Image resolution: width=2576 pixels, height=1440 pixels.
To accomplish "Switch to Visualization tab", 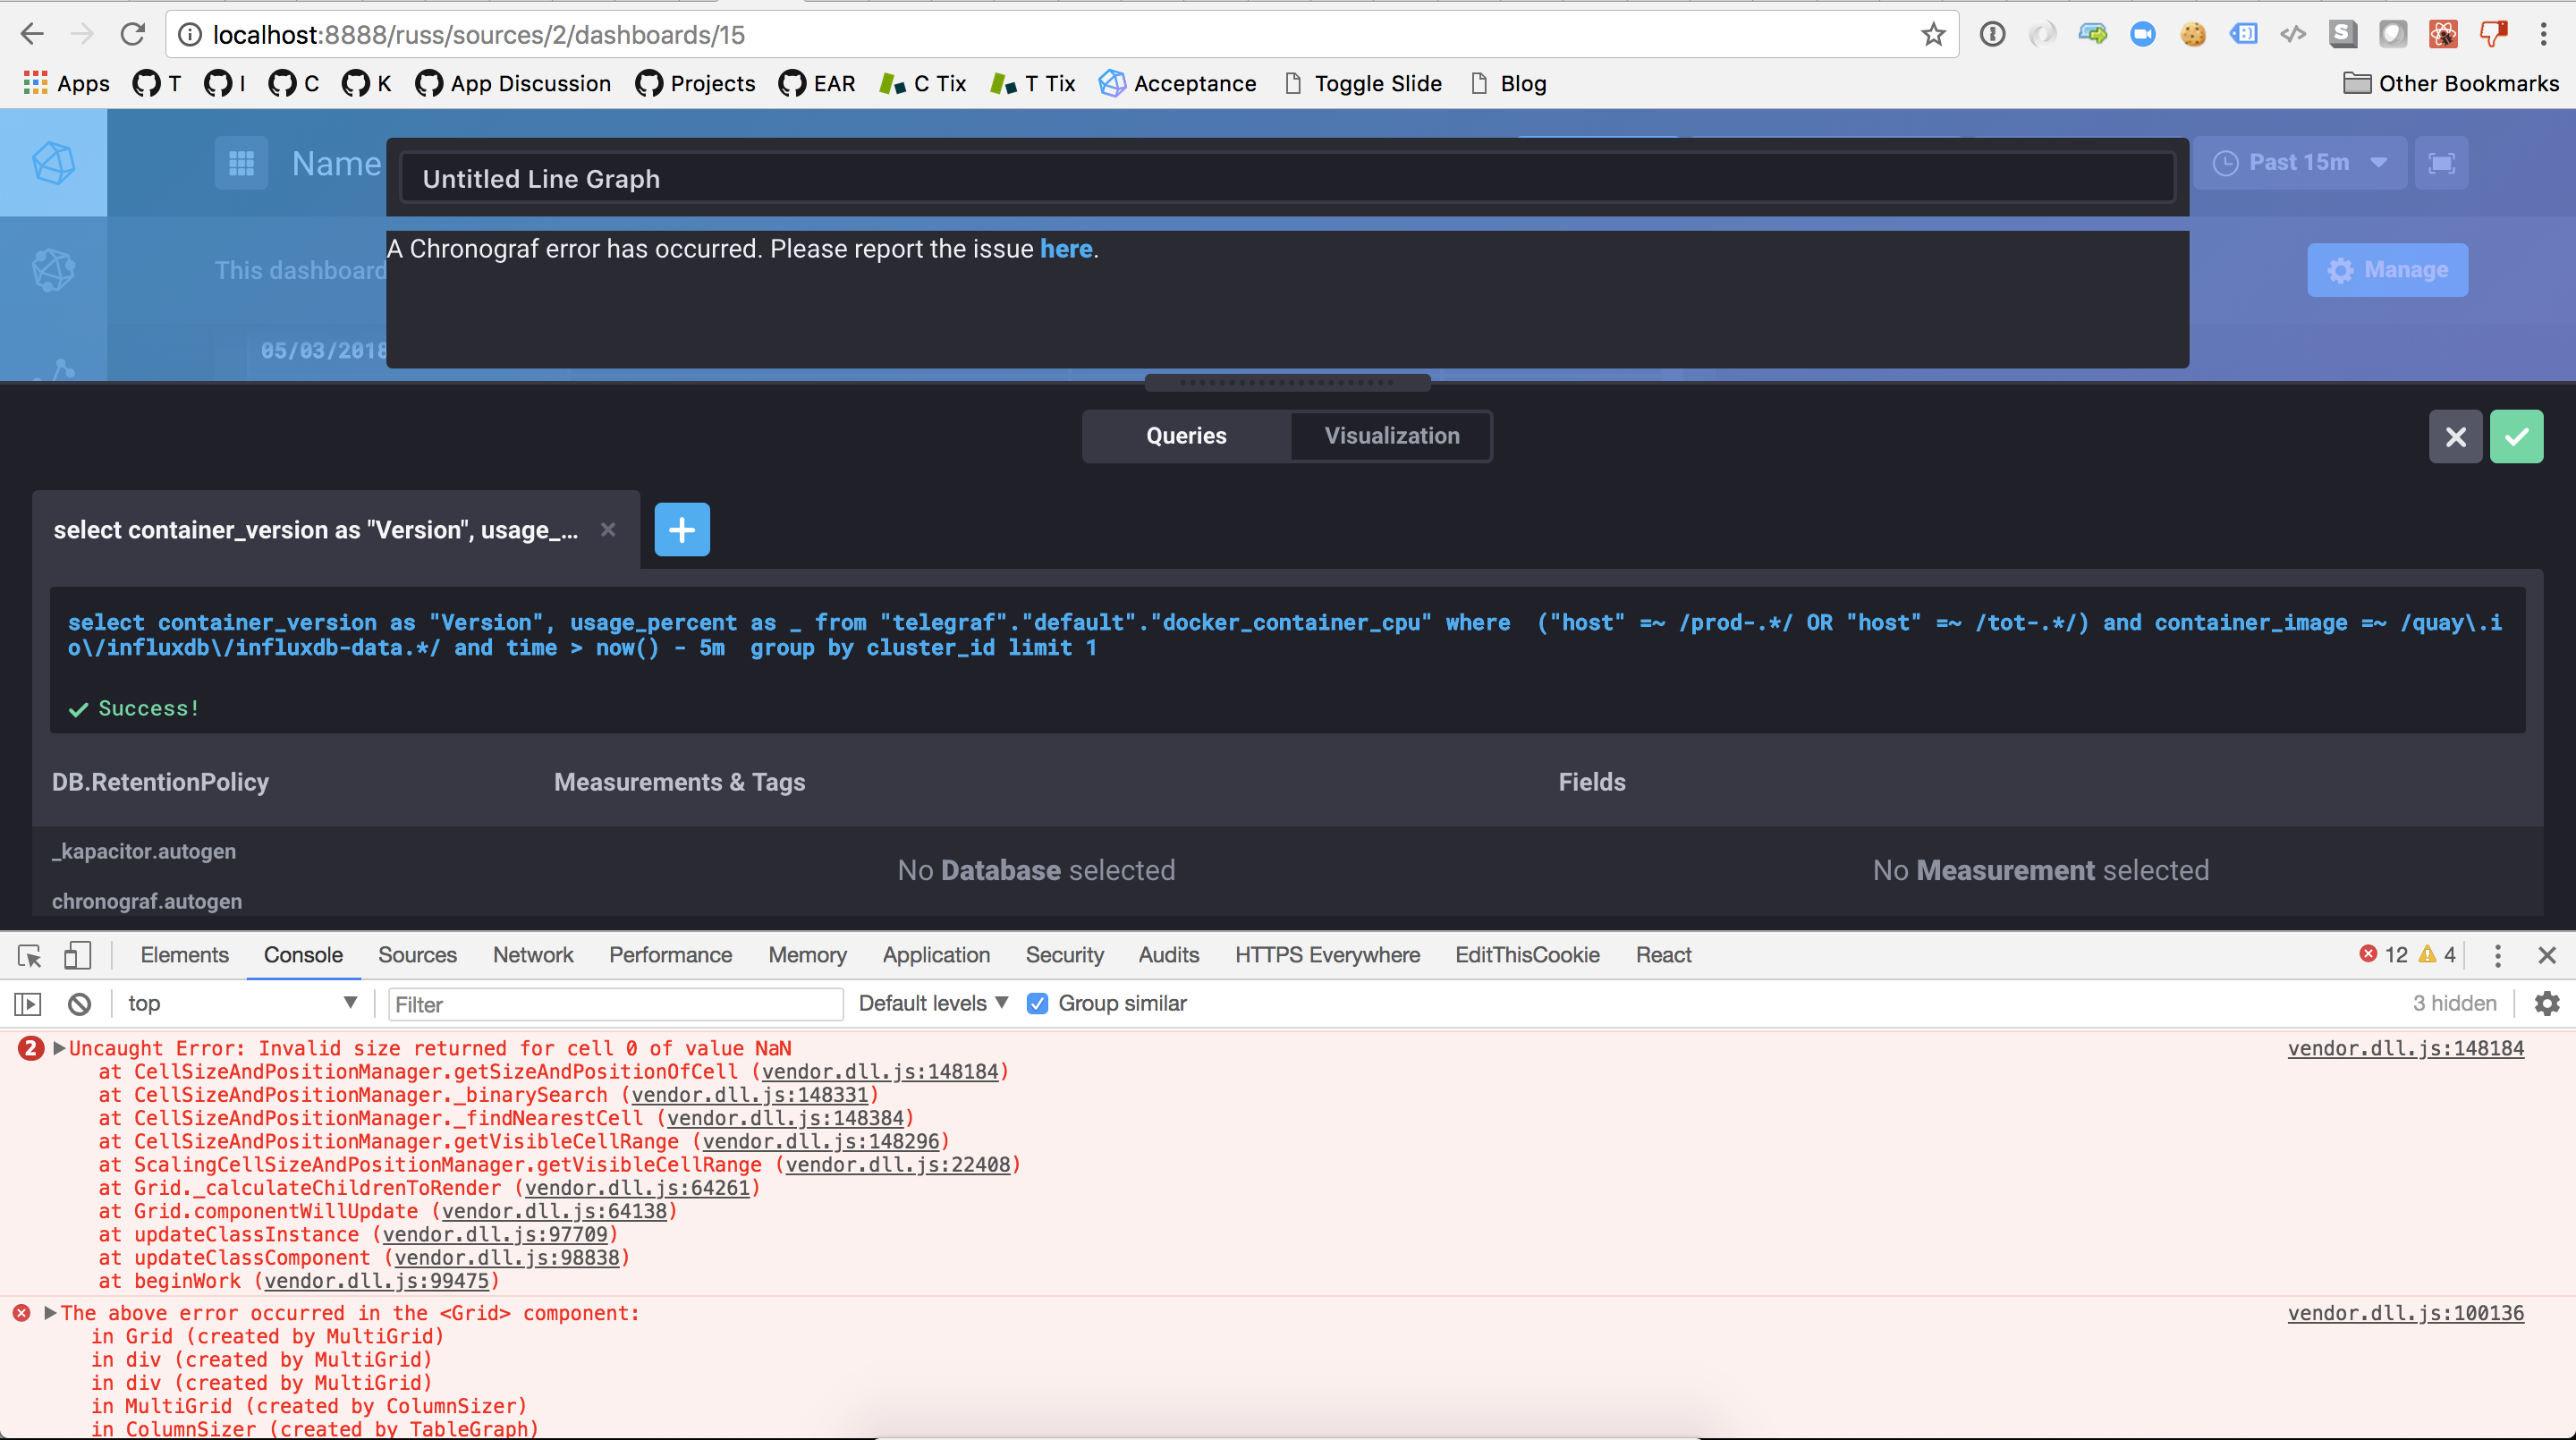I will pos(1391,436).
